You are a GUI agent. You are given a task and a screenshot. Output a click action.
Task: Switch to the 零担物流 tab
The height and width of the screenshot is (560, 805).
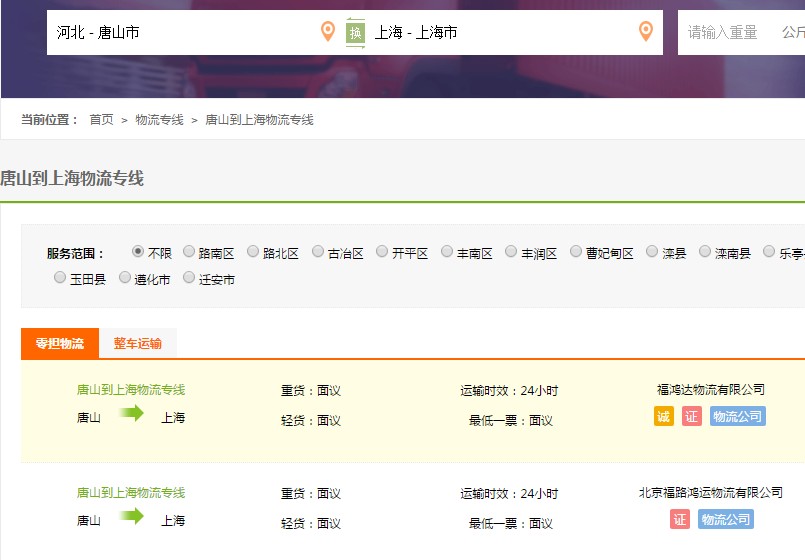click(x=60, y=343)
